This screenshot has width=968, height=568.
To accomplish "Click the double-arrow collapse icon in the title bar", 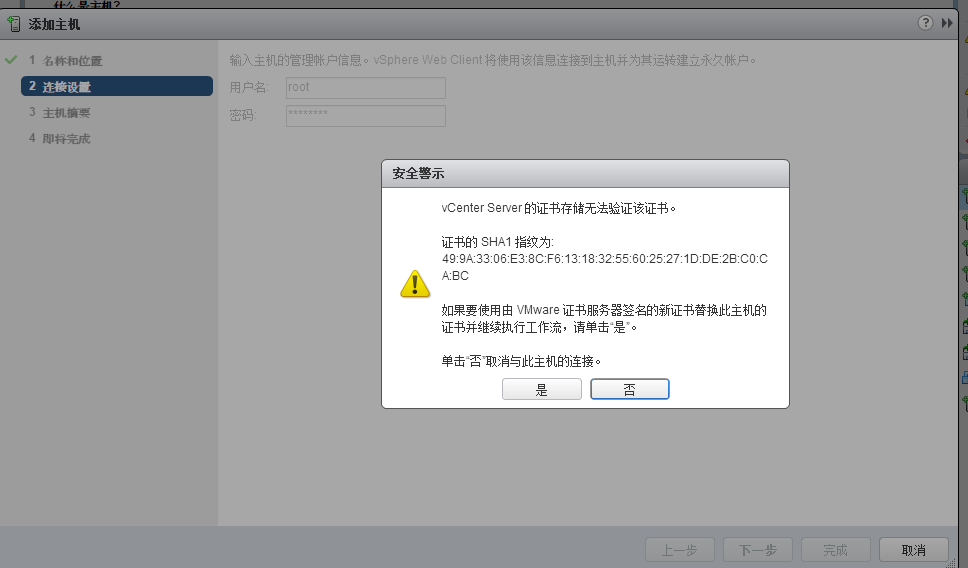I will pyautogui.click(x=947, y=23).
